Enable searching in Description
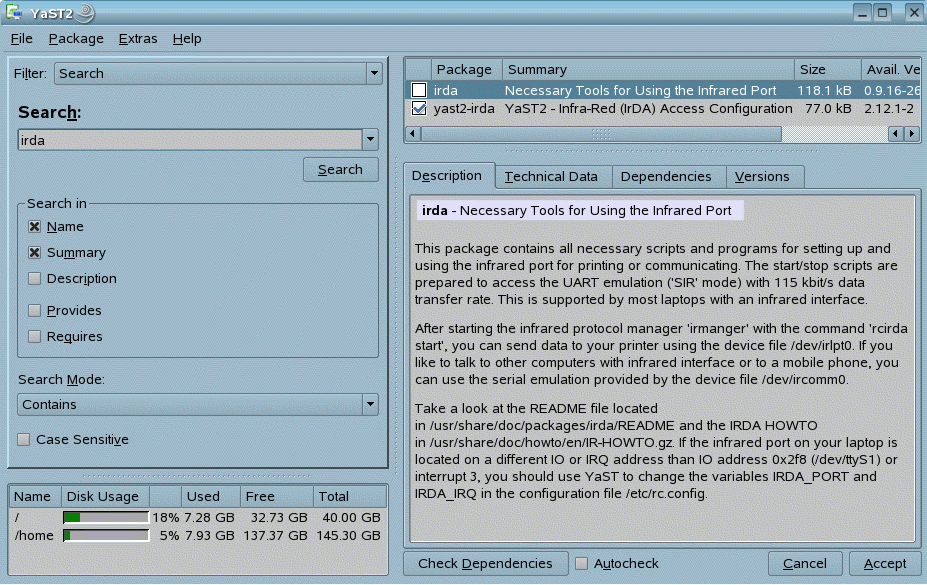The image size is (927, 585). point(34,278)
